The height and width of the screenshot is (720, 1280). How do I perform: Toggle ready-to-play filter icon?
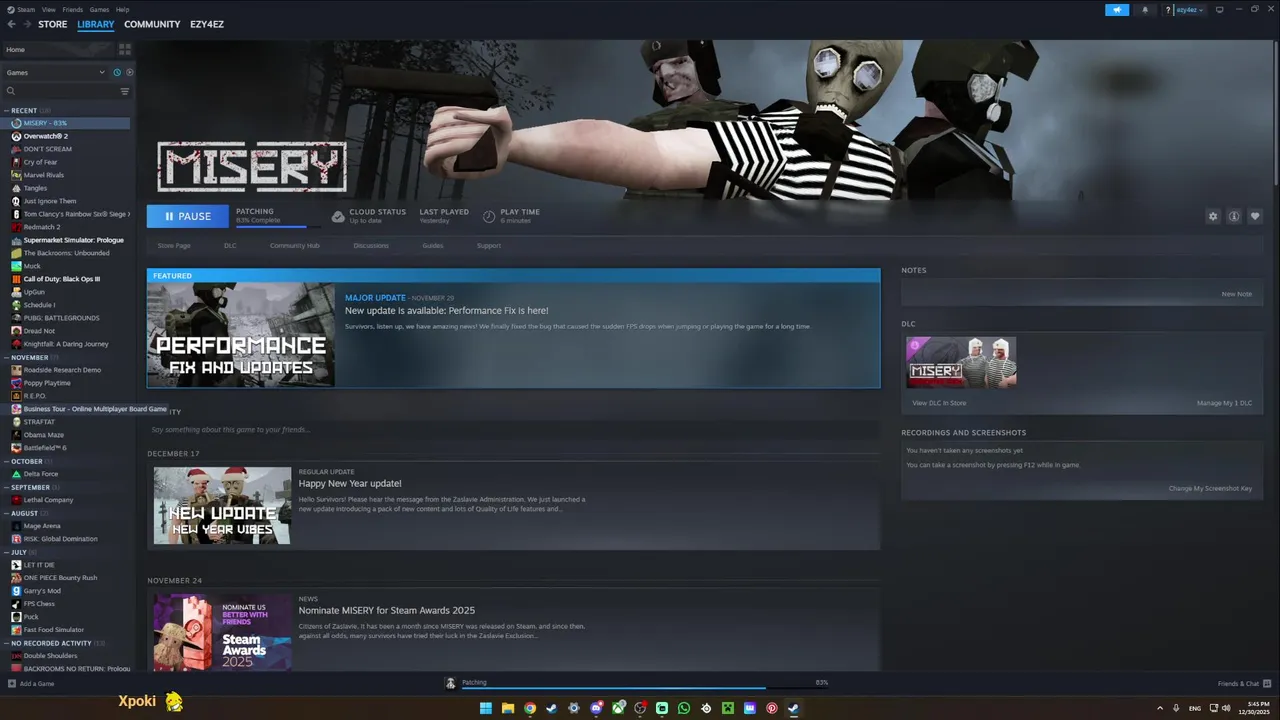coord(129,72)
